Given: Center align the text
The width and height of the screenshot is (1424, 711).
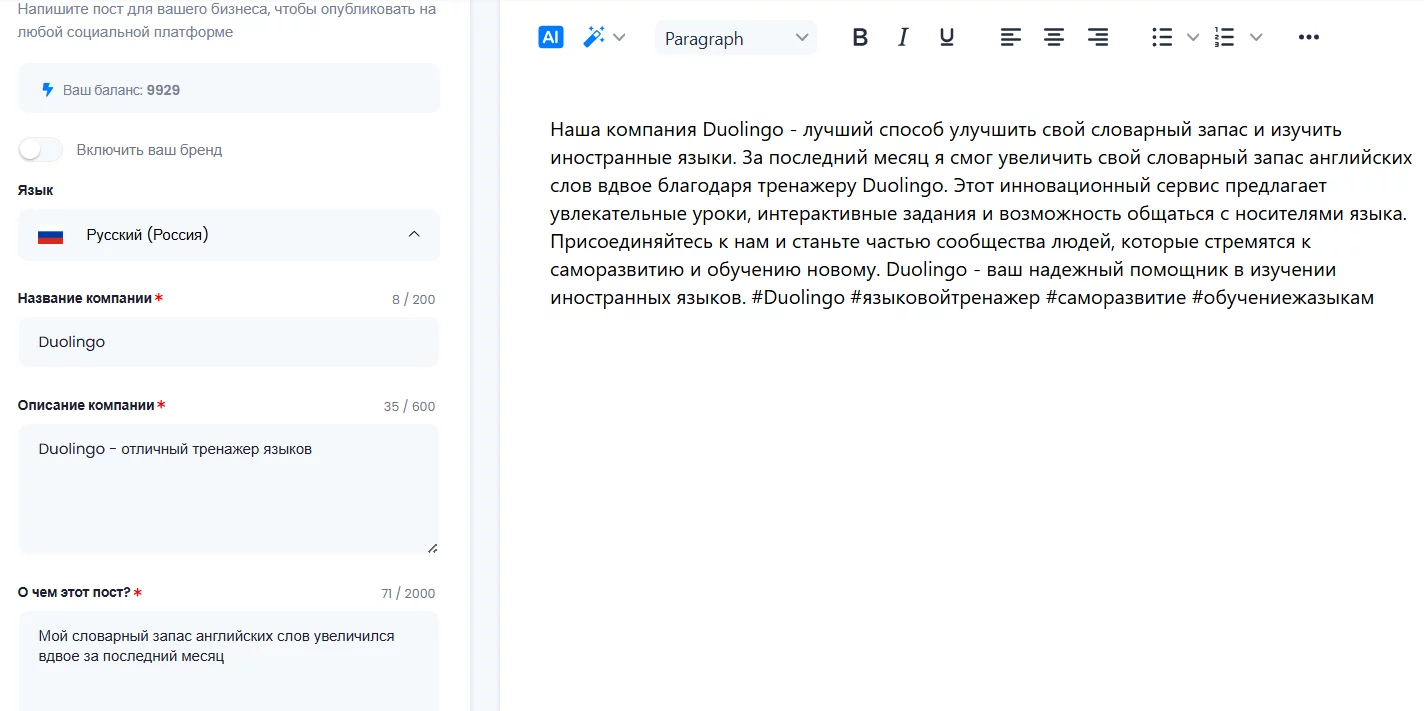Looking at the screenshot, I should (1054, 37).
